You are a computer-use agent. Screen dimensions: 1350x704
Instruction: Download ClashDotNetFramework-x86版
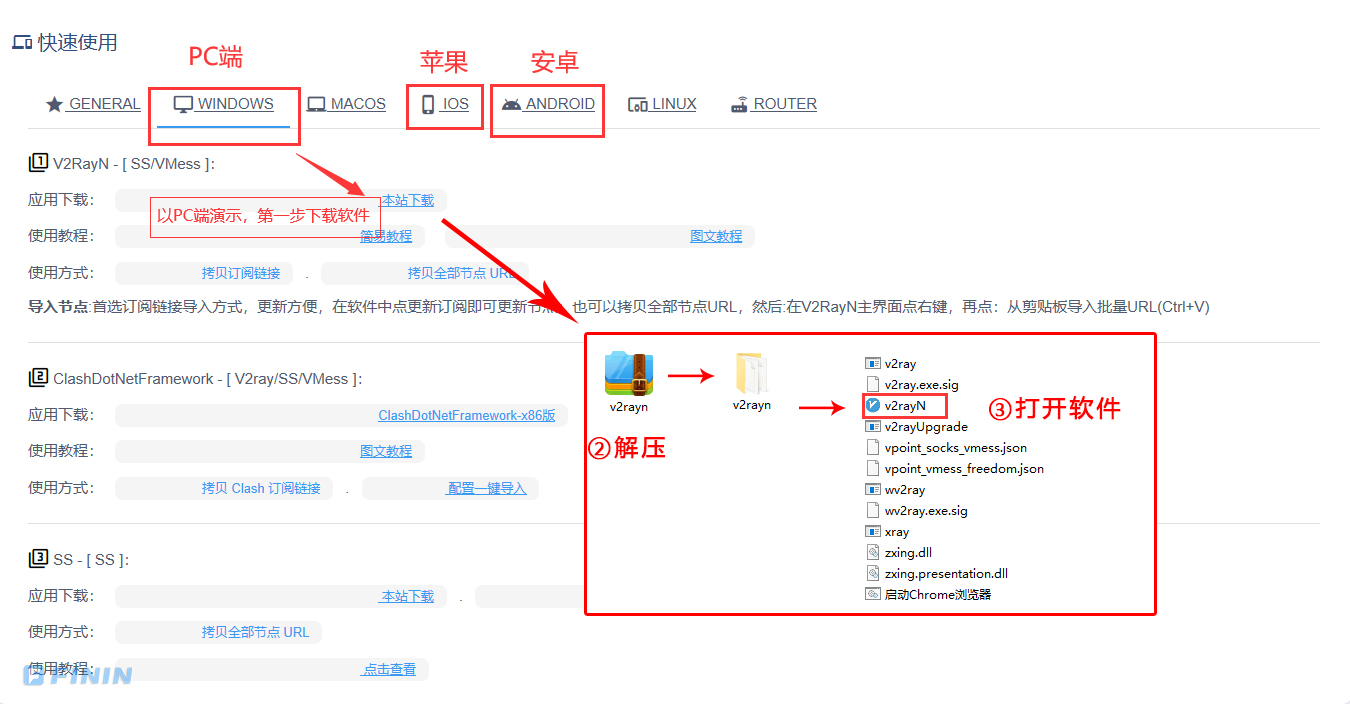pos(466,415)
